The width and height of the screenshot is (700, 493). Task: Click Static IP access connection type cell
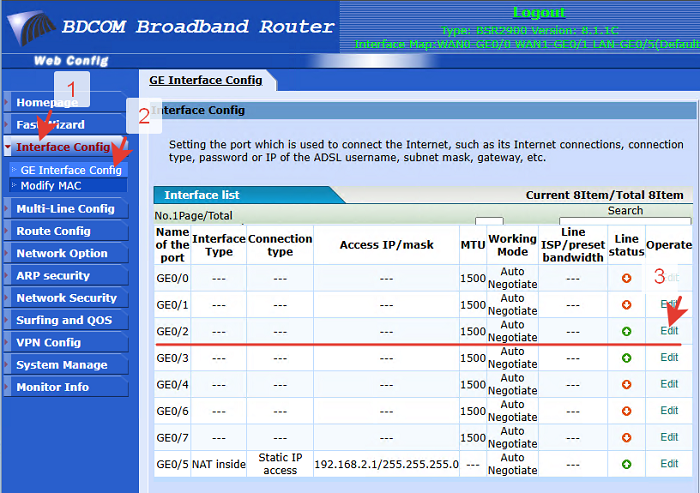tap(280, 464)
